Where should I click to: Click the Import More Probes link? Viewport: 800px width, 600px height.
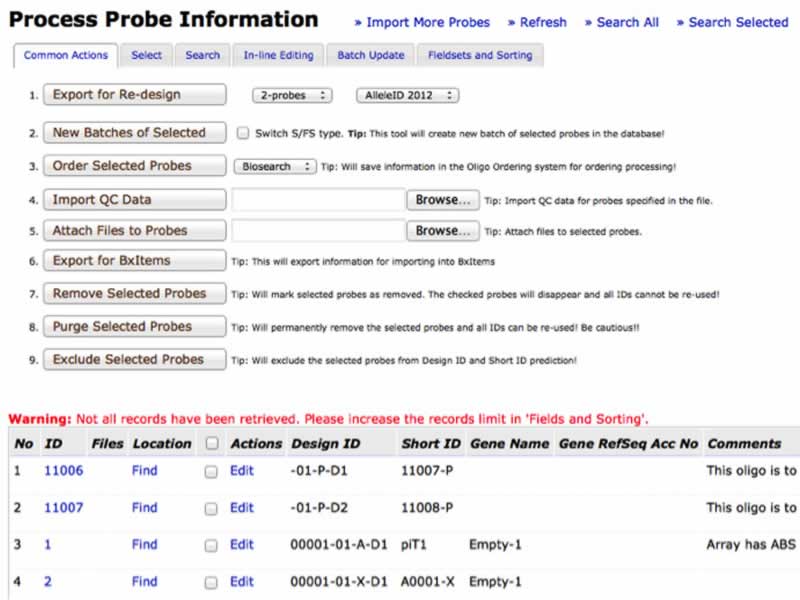coord(422,22)
